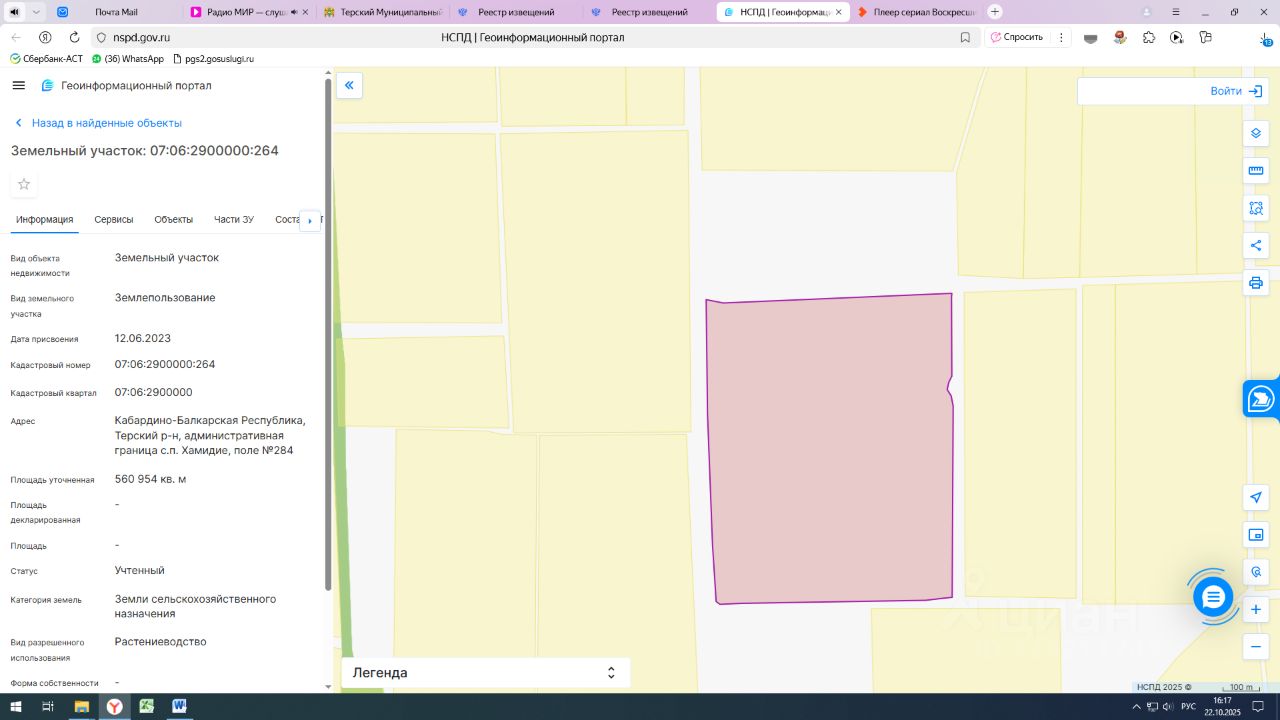Open the three-dot menu next to Спросить
The height and width of the screenshot is (720, 1280).
point(1061,37)
